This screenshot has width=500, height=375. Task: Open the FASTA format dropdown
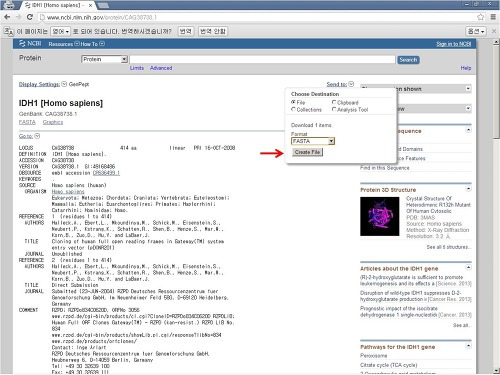point(313,141)
